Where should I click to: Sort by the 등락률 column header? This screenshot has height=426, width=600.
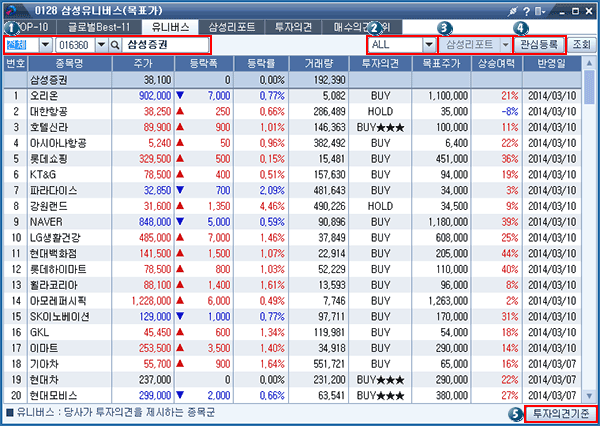261,64
